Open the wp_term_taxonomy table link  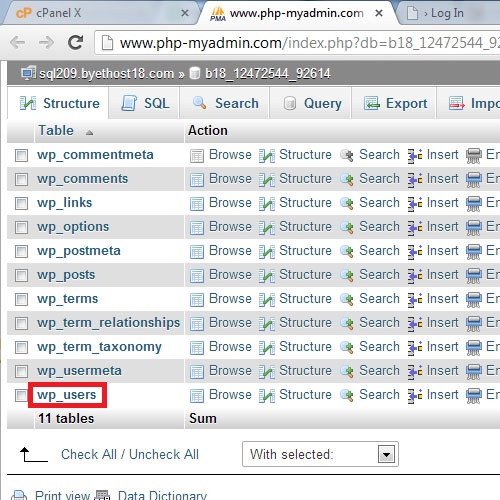tap(99, 347)
